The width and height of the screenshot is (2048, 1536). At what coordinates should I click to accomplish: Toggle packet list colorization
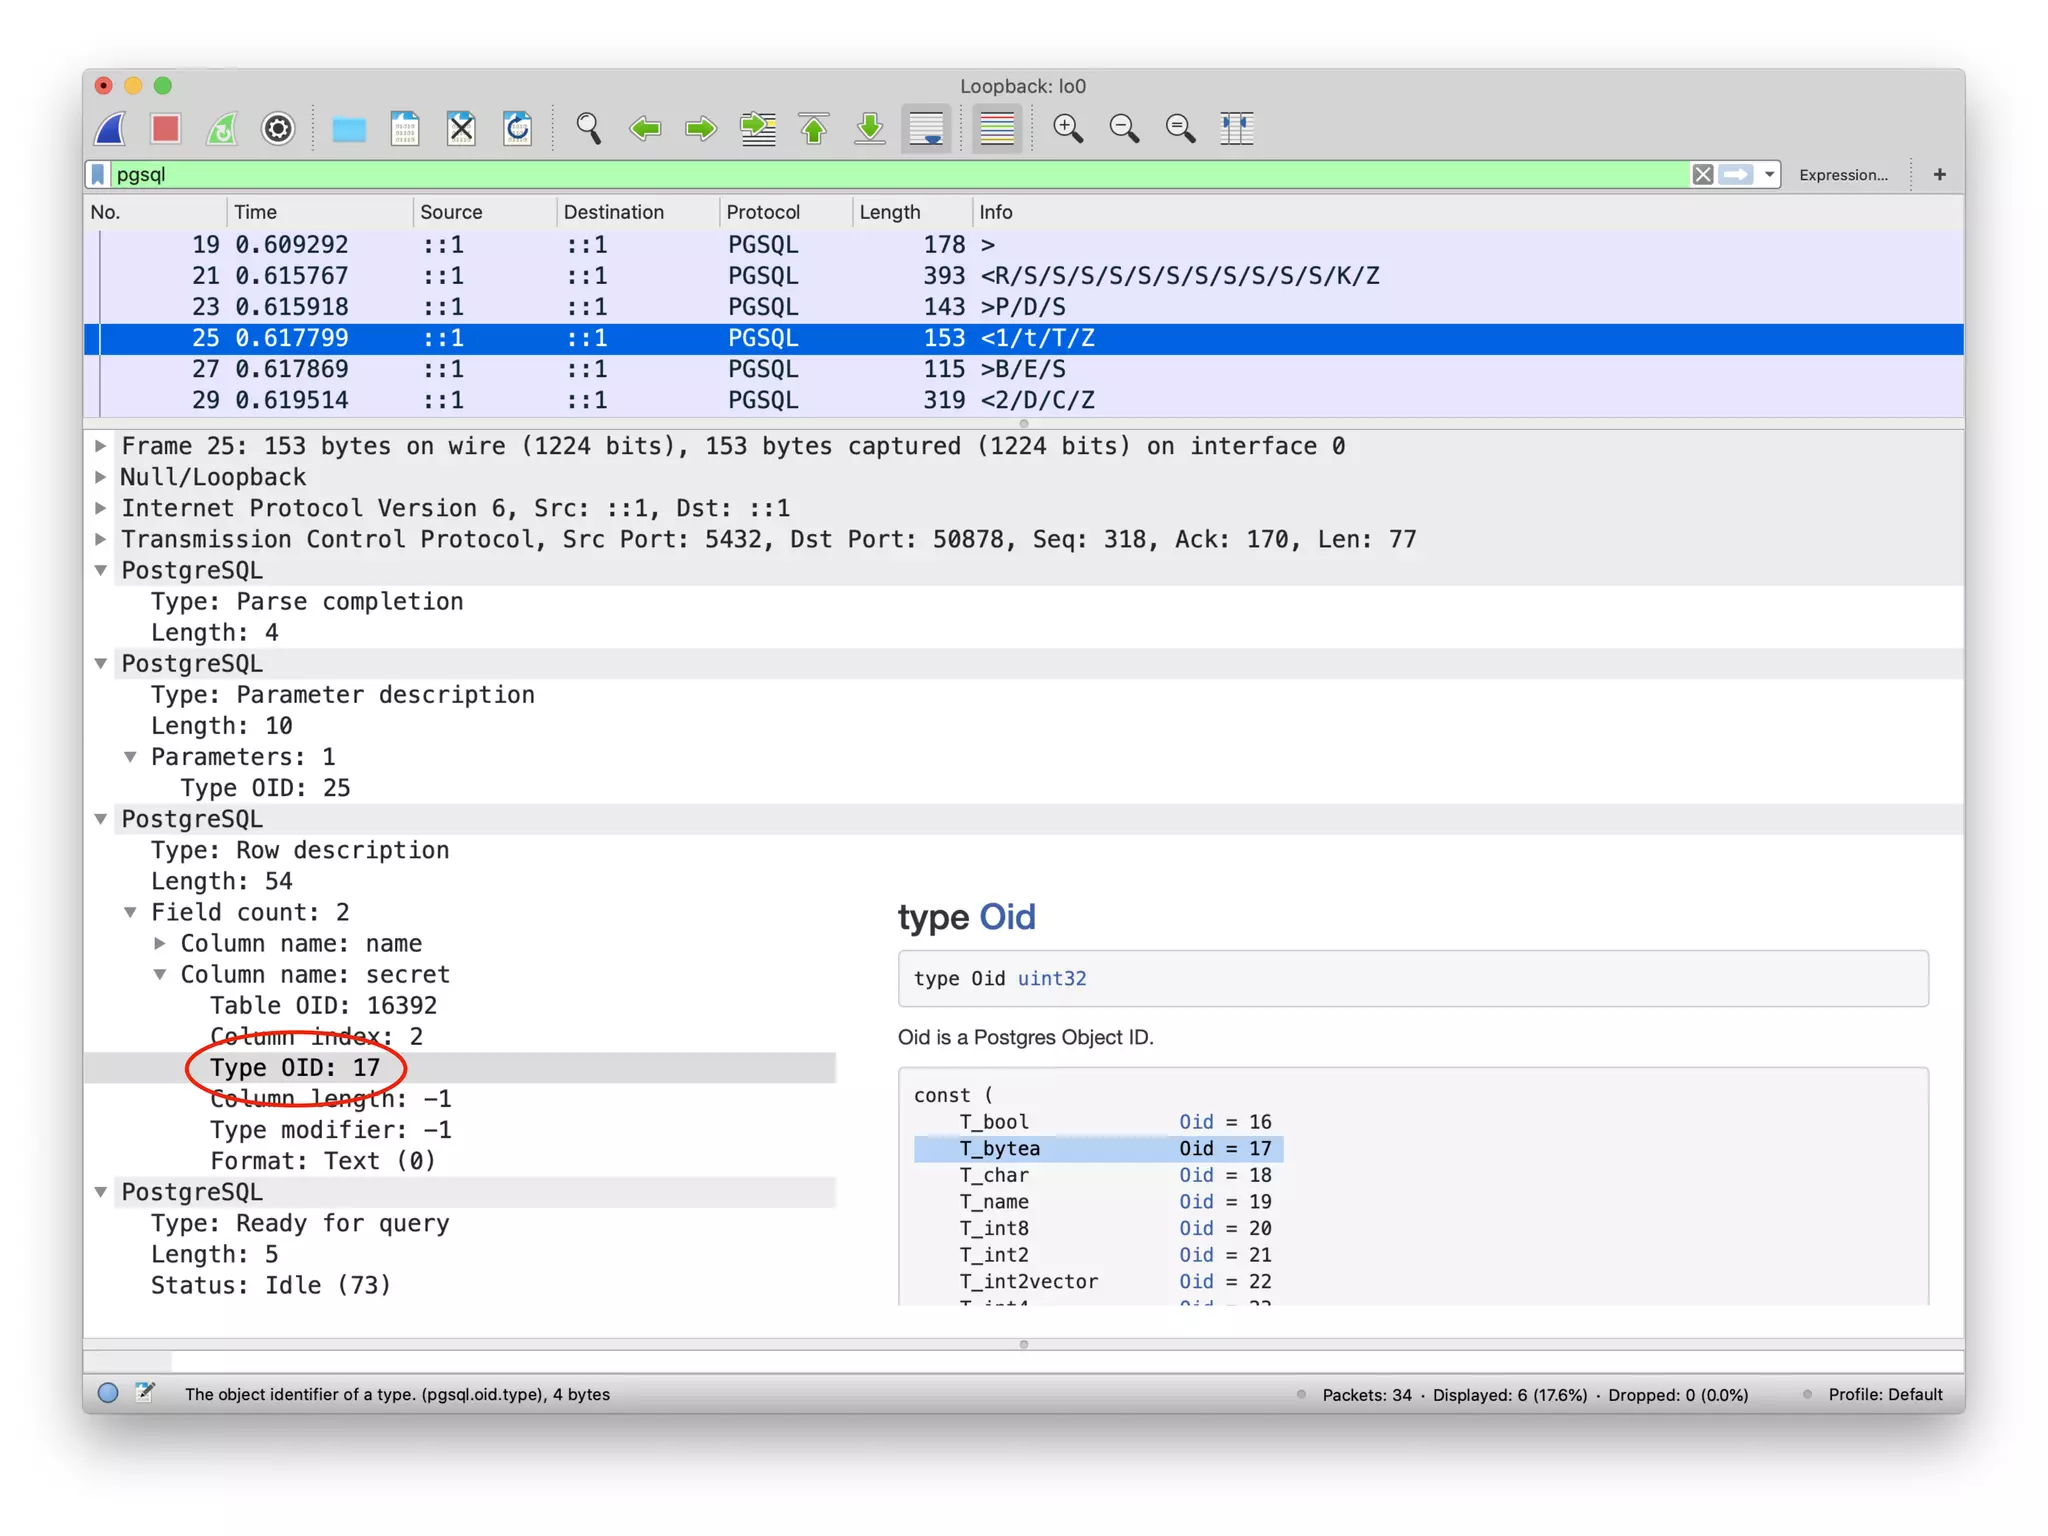click(997, 128)
